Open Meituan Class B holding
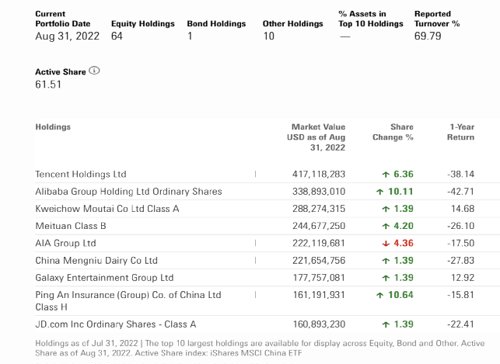The width and height of the screenshot is (500, 364). 71,226
